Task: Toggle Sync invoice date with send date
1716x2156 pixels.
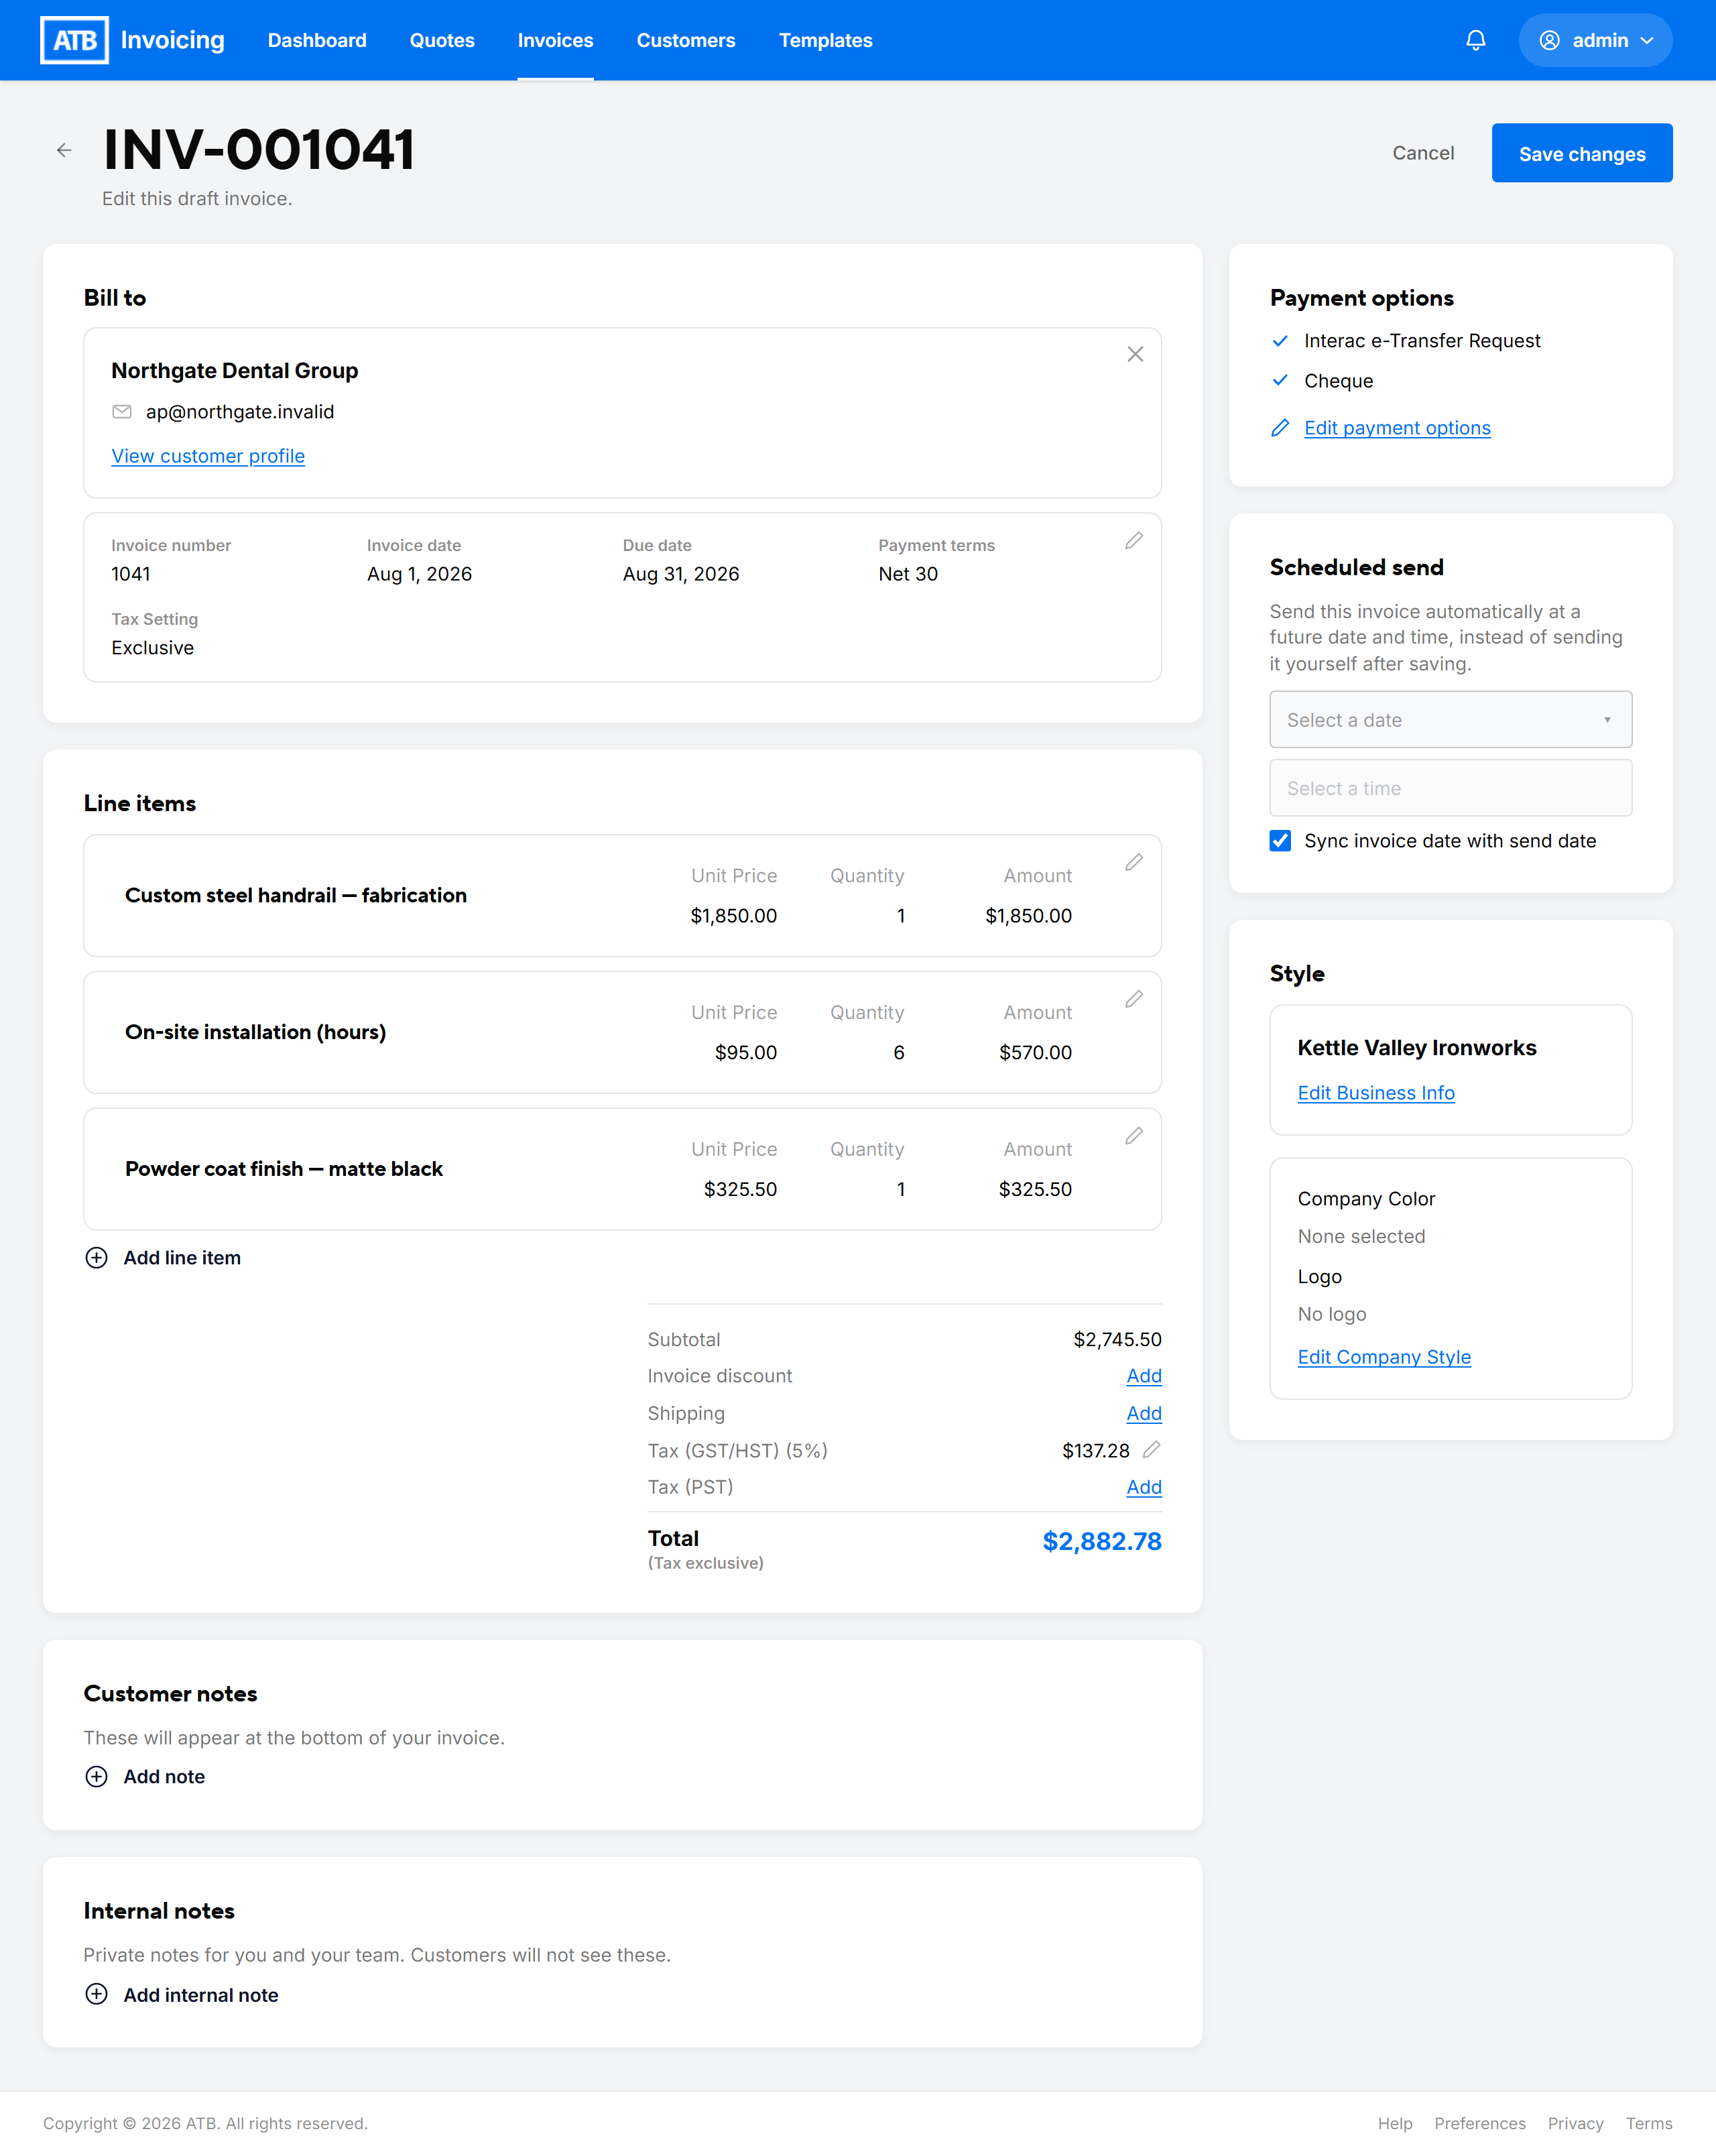Action: click(x=1280, y=841)
